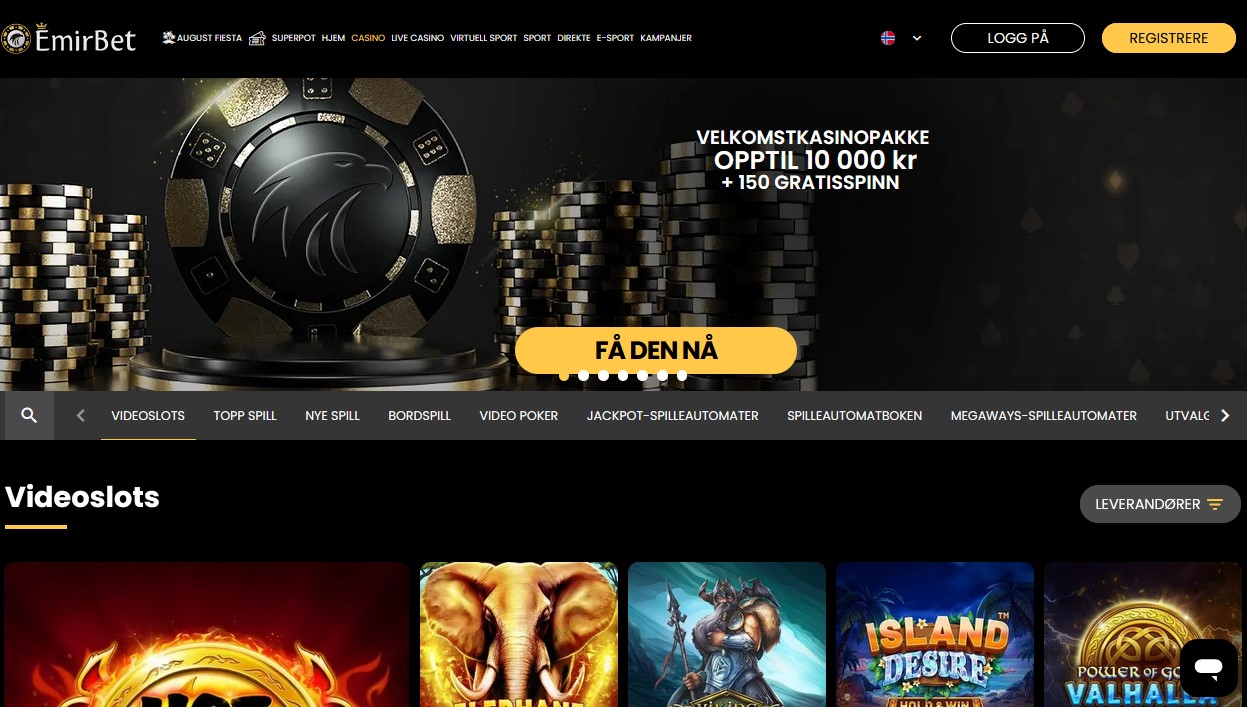The image size is (1247, 707).
Task: Switch to the Bordspill category tab
Action: pos(420,415)
